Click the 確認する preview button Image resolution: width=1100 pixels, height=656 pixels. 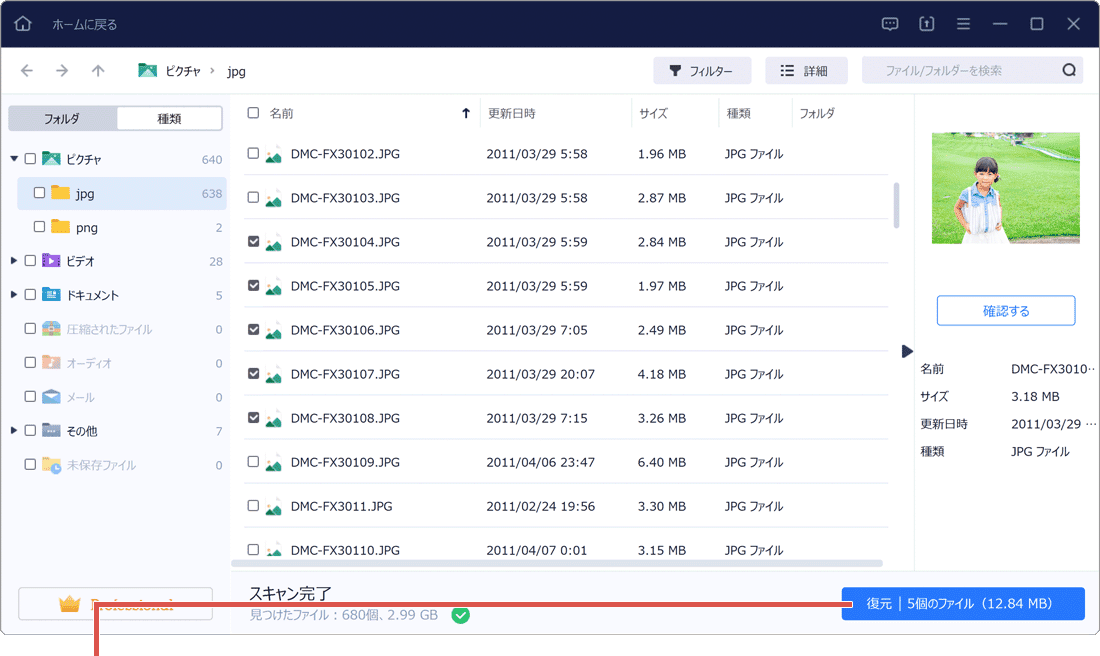coord(1005,310)
